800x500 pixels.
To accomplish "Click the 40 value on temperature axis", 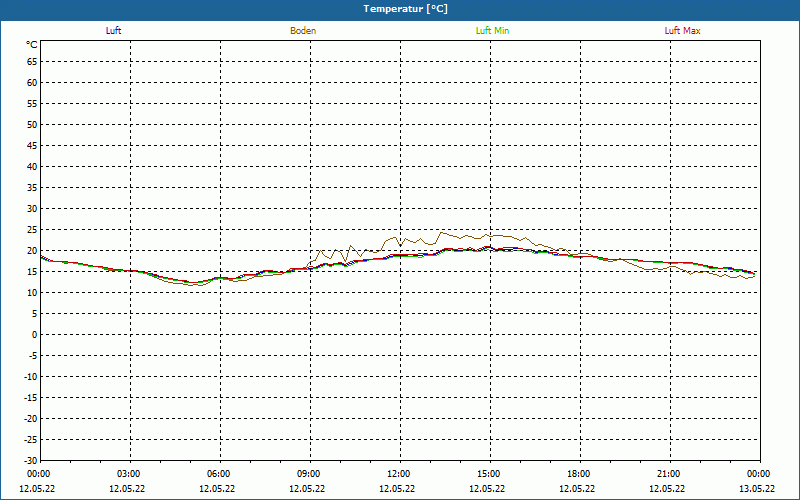I will tap(32, 167).
